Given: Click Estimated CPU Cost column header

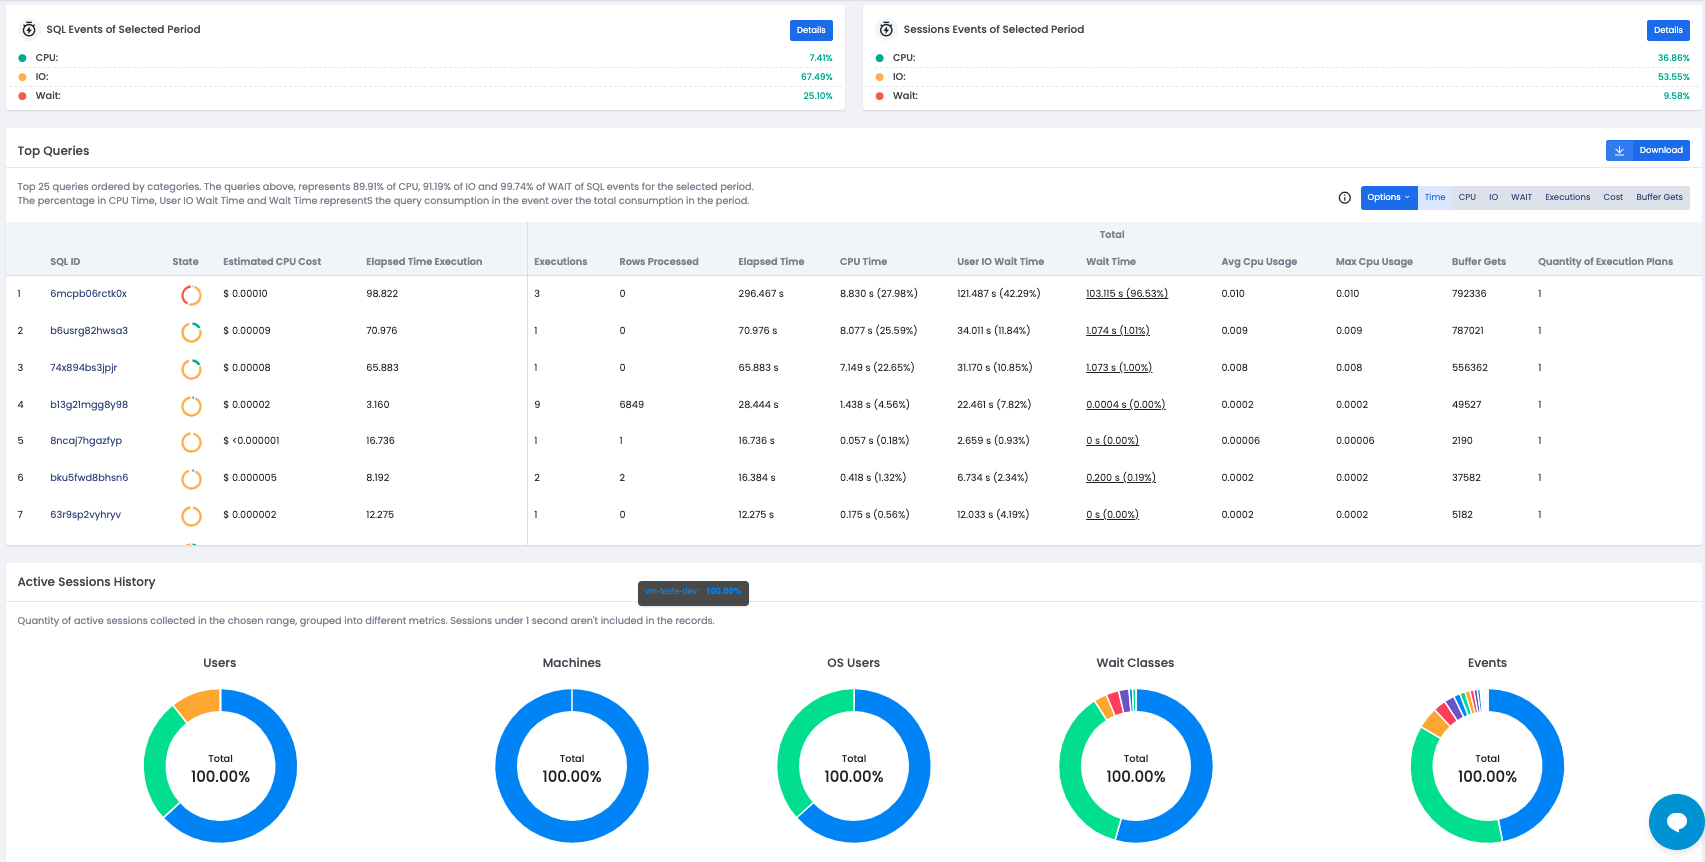Looking at the screenshot, I should [x=272, y=262].
